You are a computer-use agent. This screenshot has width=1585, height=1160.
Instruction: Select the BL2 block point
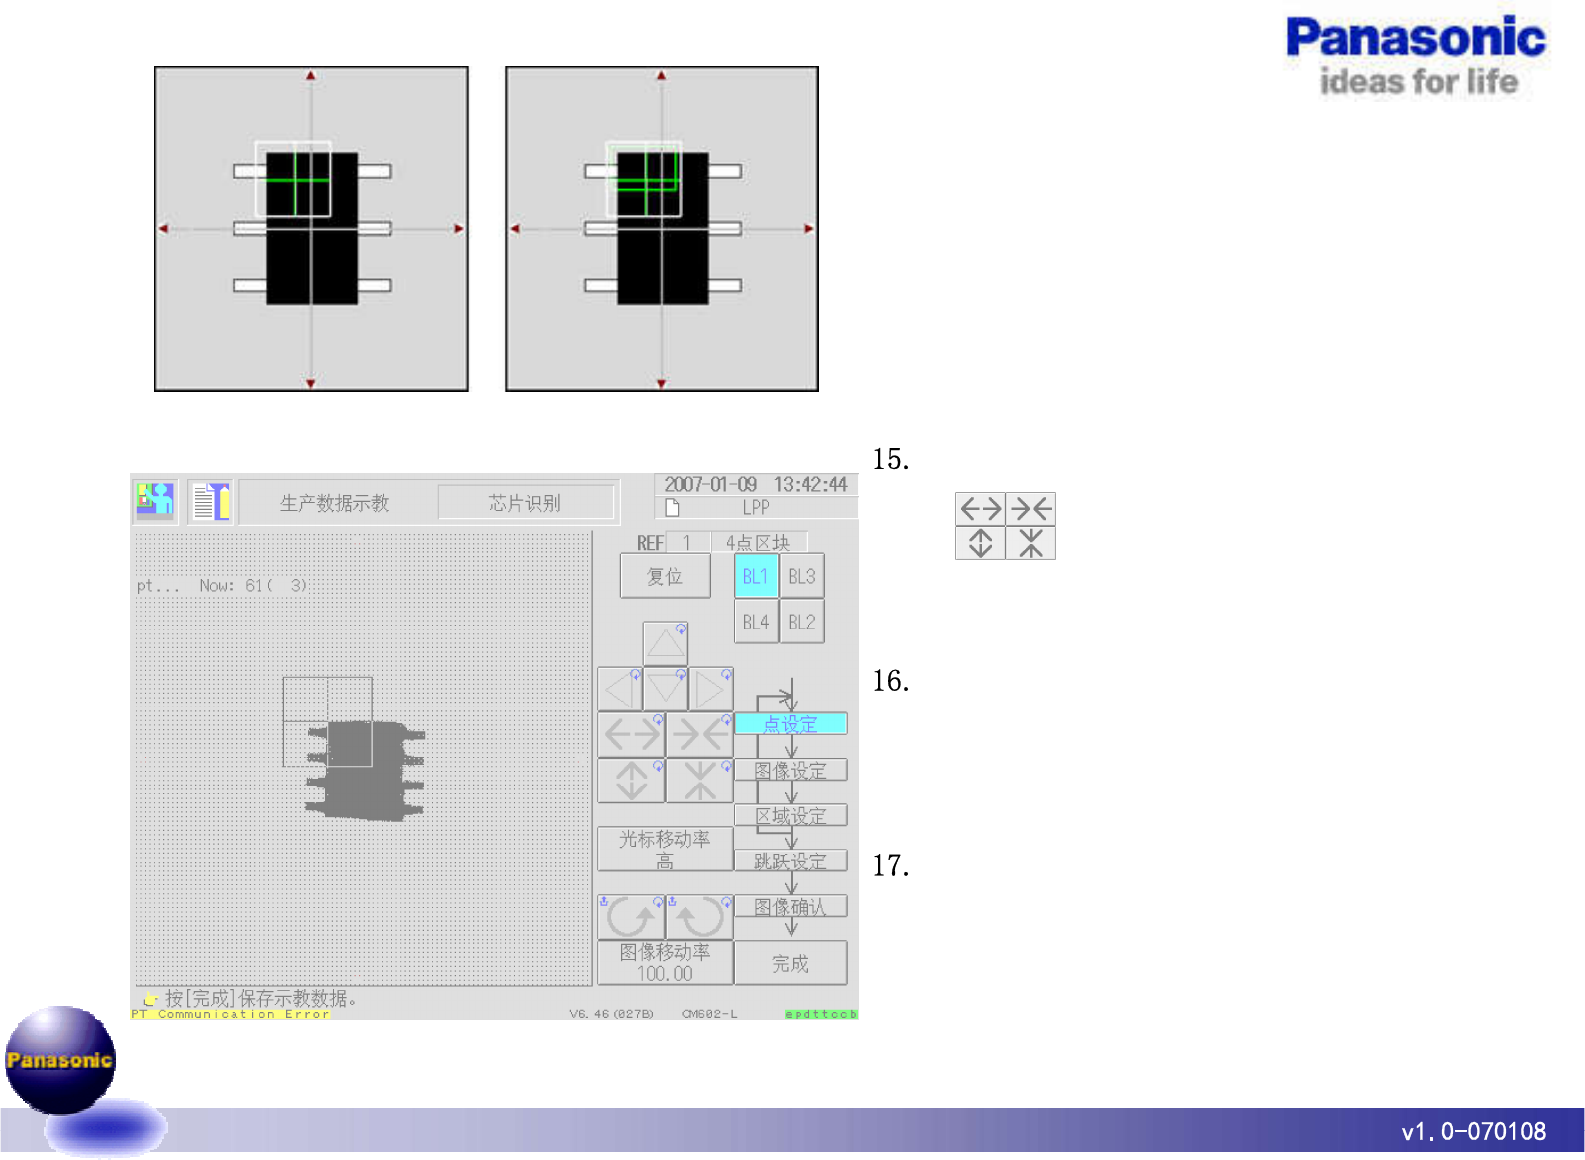[x=802, y=622]
